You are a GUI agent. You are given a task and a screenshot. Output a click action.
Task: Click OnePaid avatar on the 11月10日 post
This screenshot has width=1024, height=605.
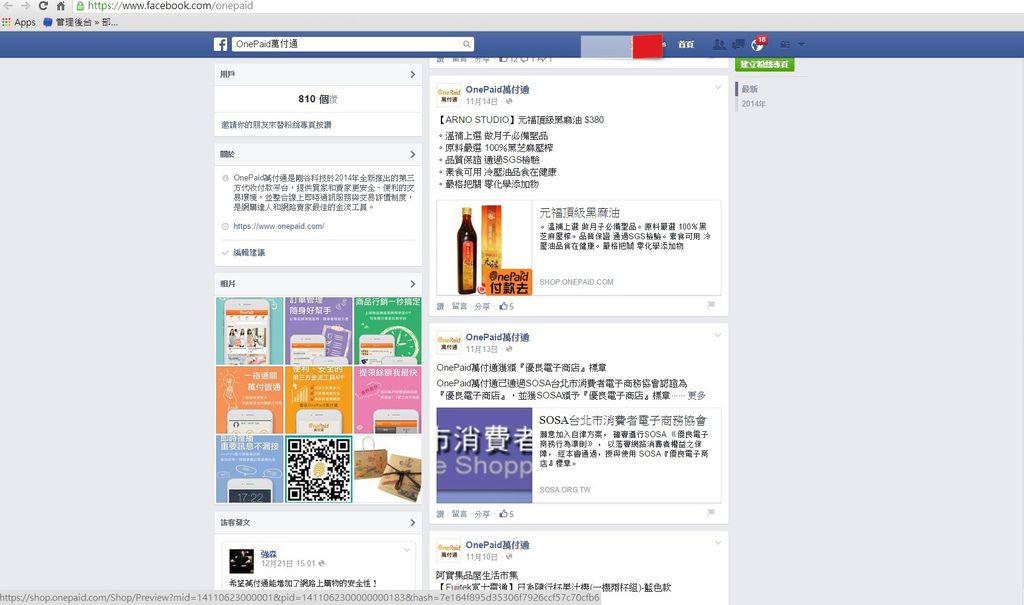pos(449,550)
